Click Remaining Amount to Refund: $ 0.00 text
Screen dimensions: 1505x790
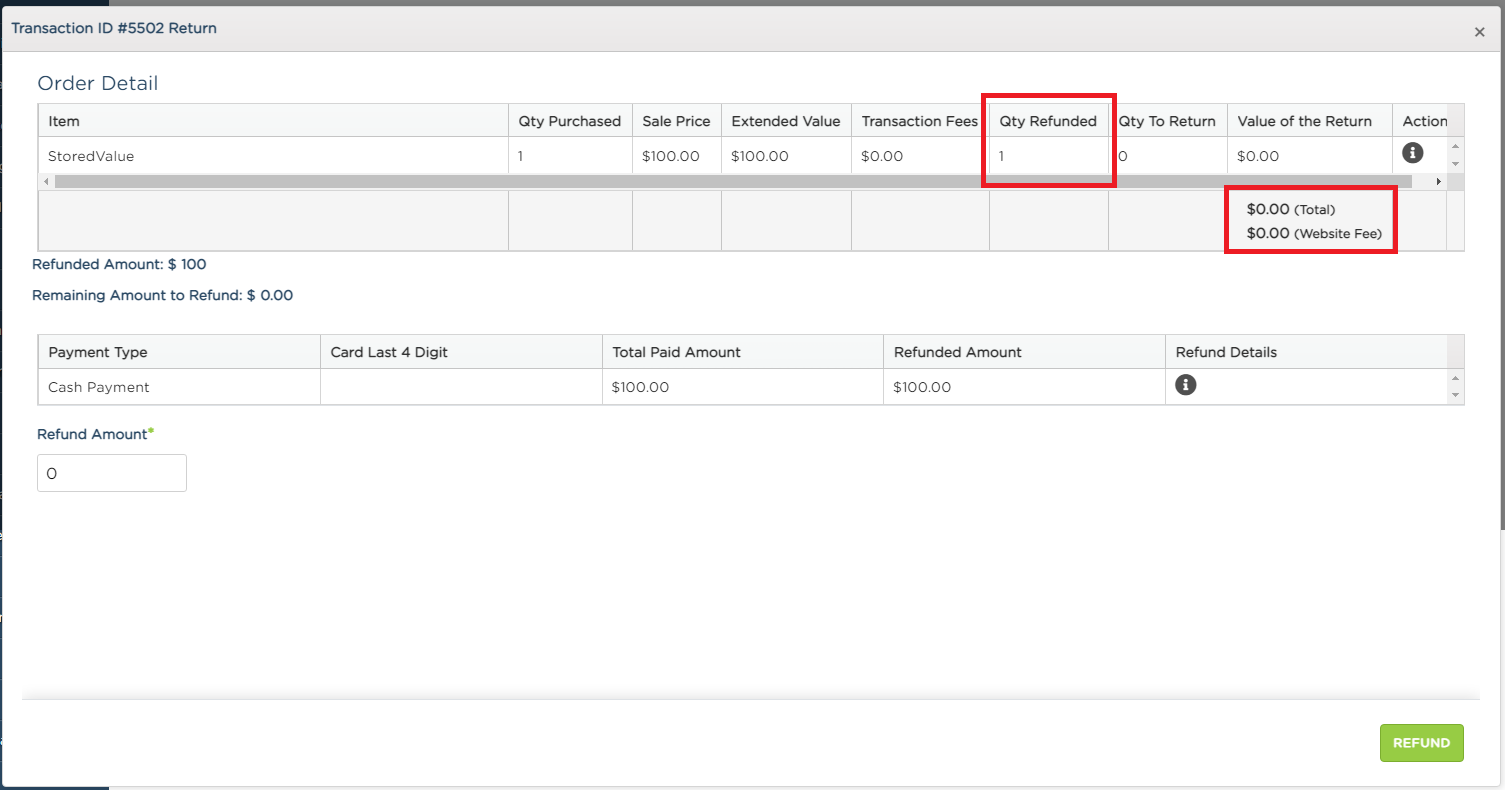[x=162, y=295]
